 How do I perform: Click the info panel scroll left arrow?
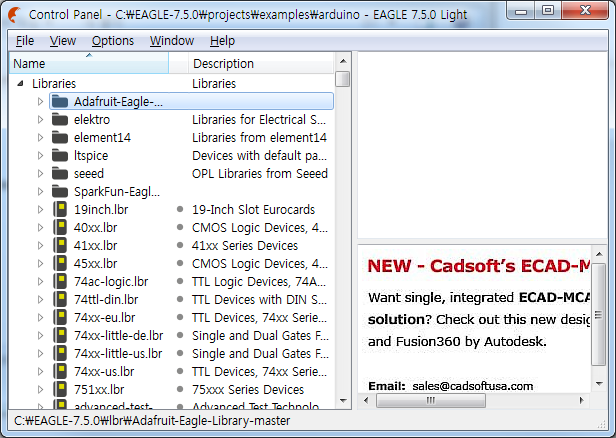click(366, 400)
